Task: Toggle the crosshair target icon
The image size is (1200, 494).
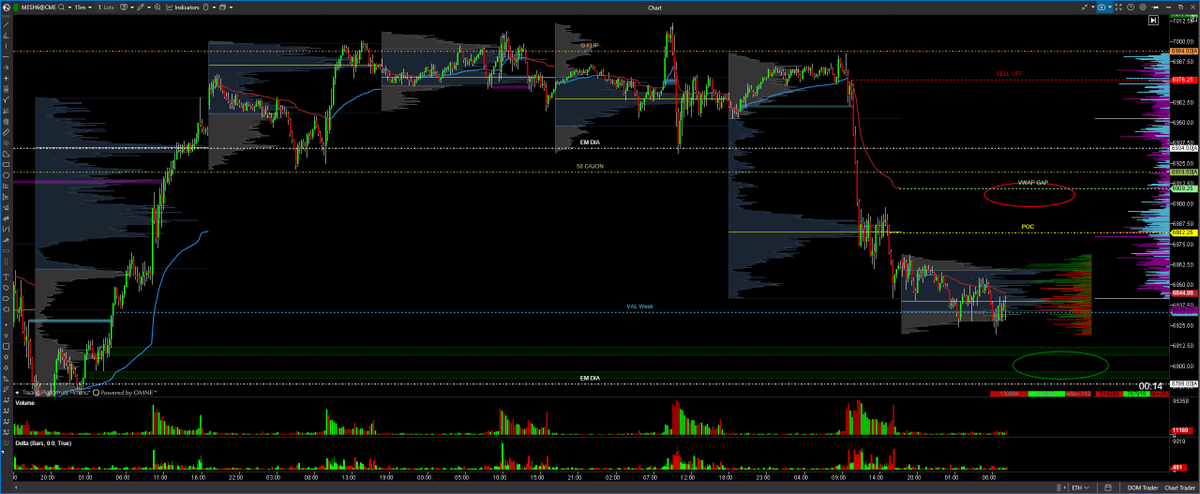Action: click(x=1143, y=7)
